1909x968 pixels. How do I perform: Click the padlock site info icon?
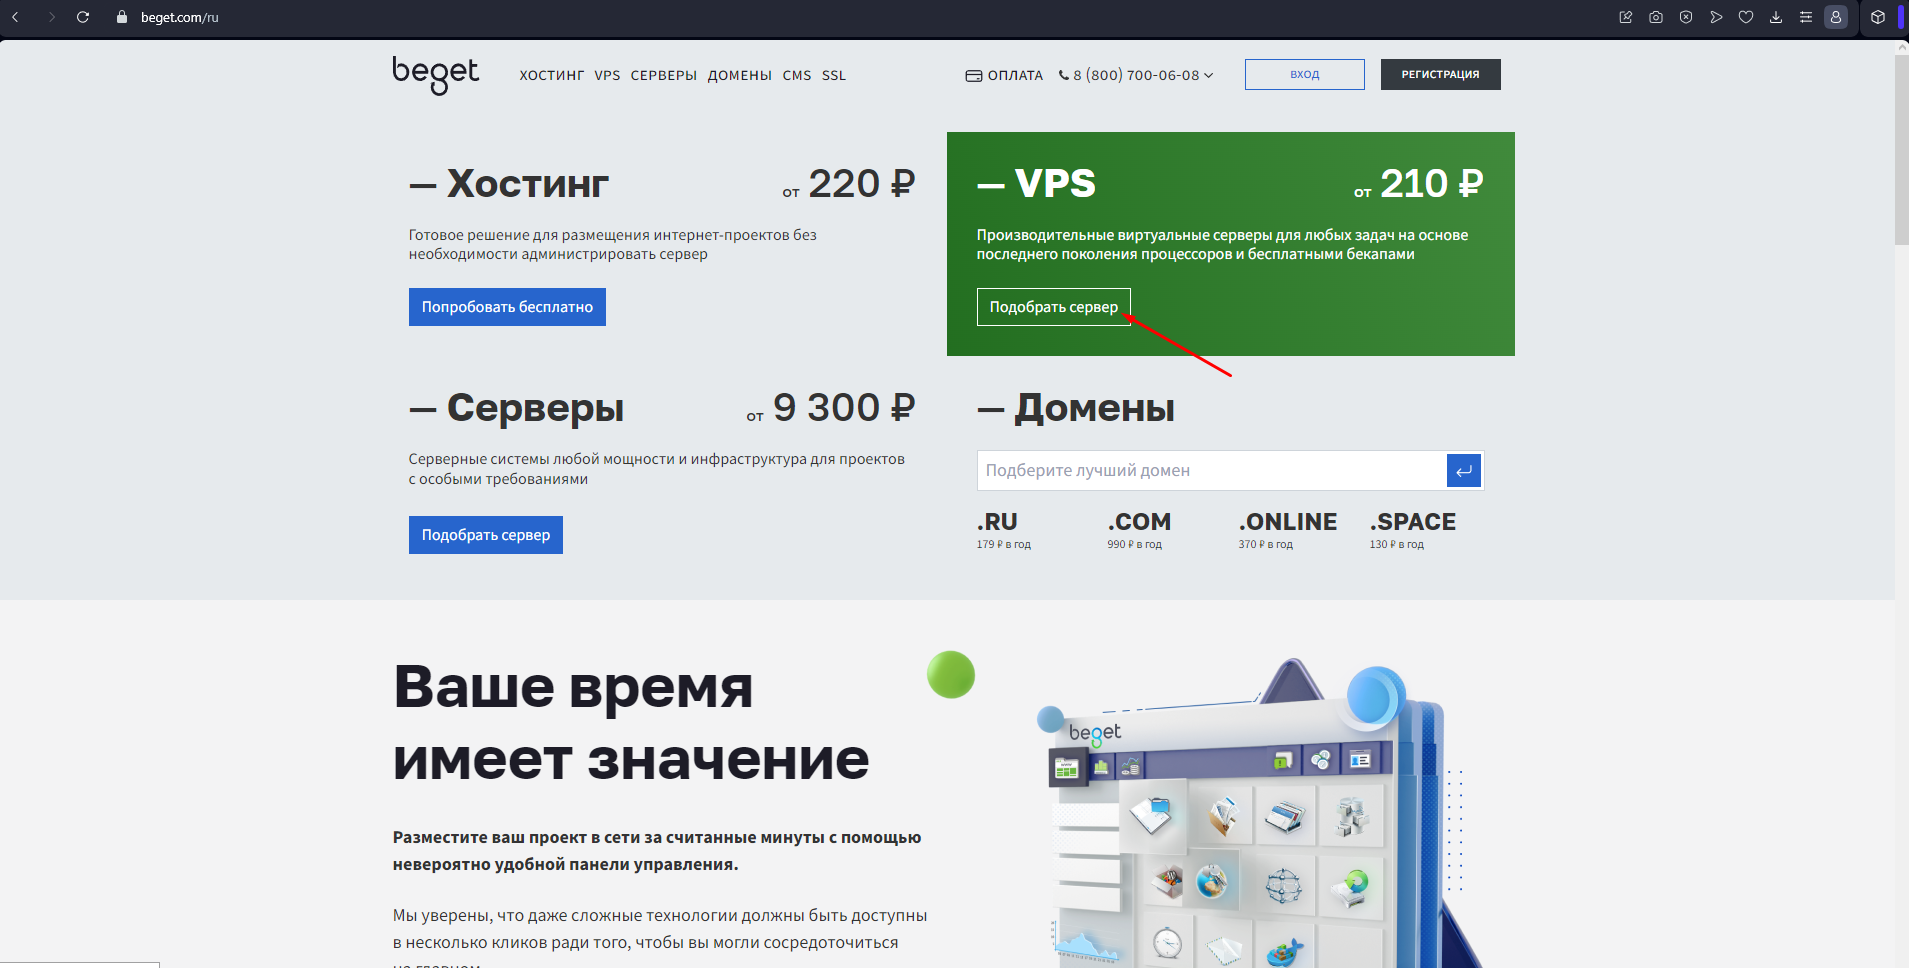[x=122, y=17]
